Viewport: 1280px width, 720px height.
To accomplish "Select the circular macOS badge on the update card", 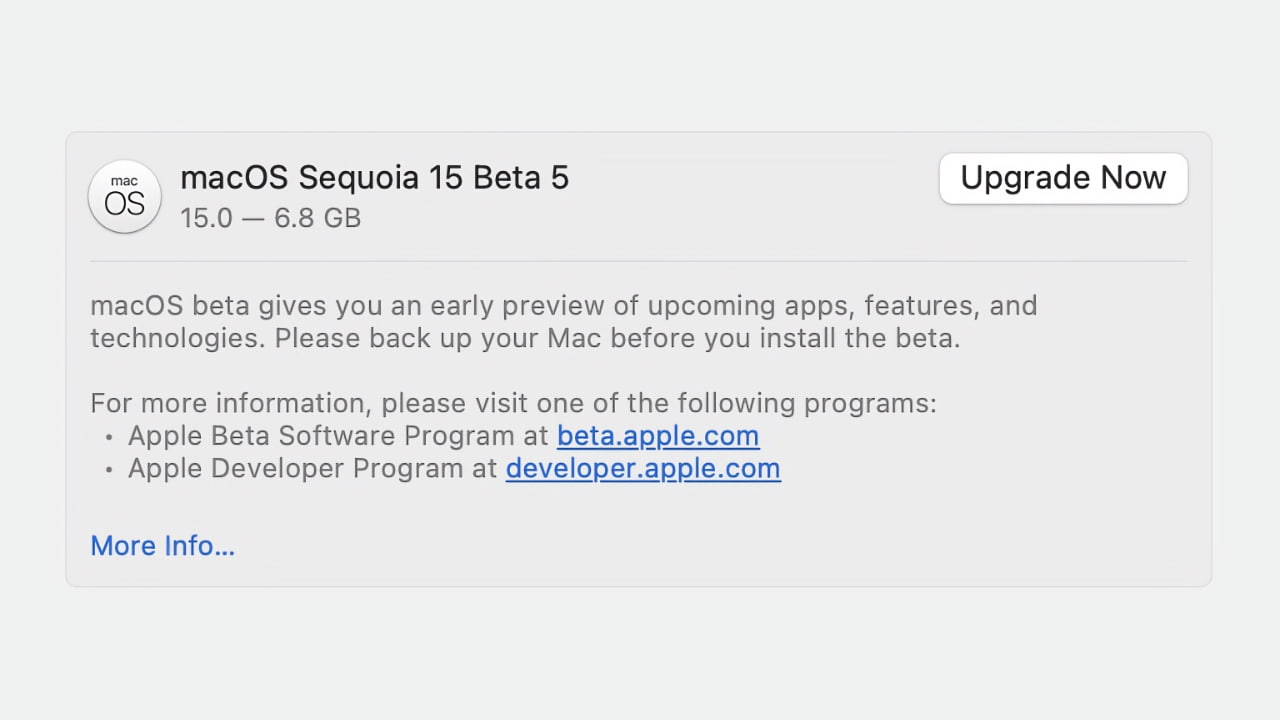I will [124, 197].
